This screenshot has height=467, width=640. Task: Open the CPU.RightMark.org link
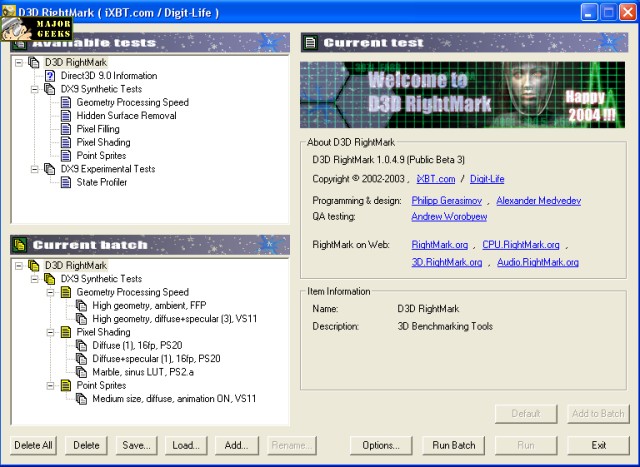[x=520, y=245]
